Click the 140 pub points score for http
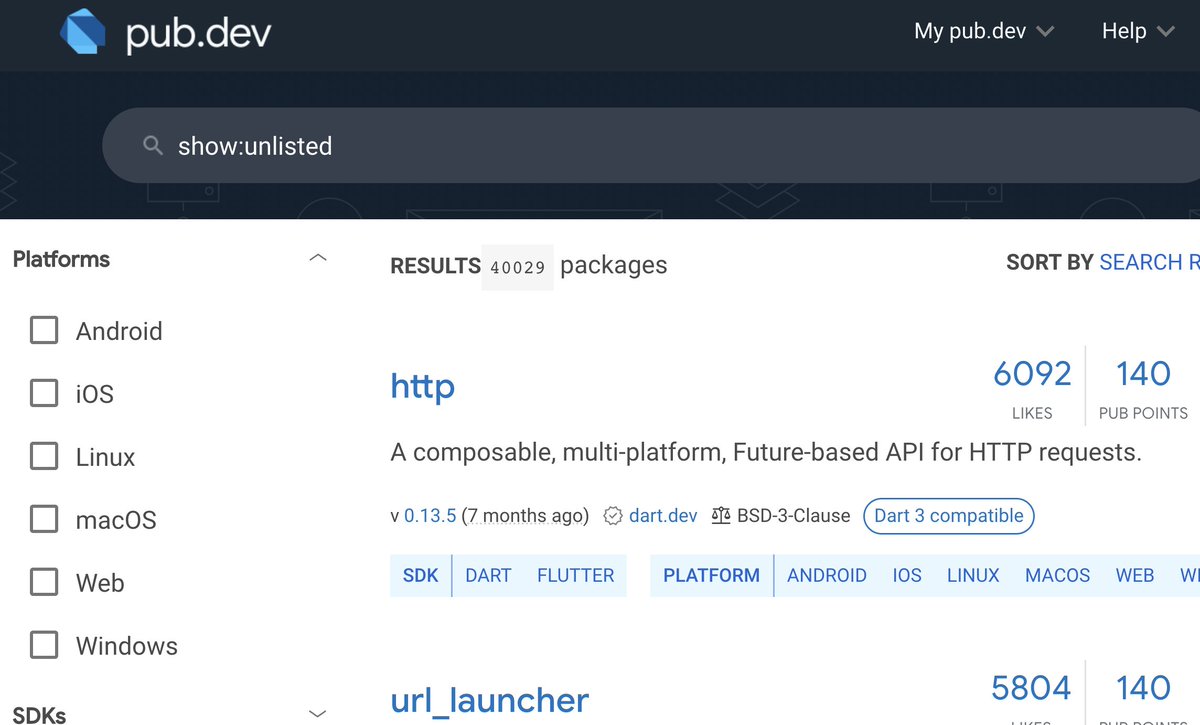This screenshot has height=725, width=1200. coord(1143,374)
